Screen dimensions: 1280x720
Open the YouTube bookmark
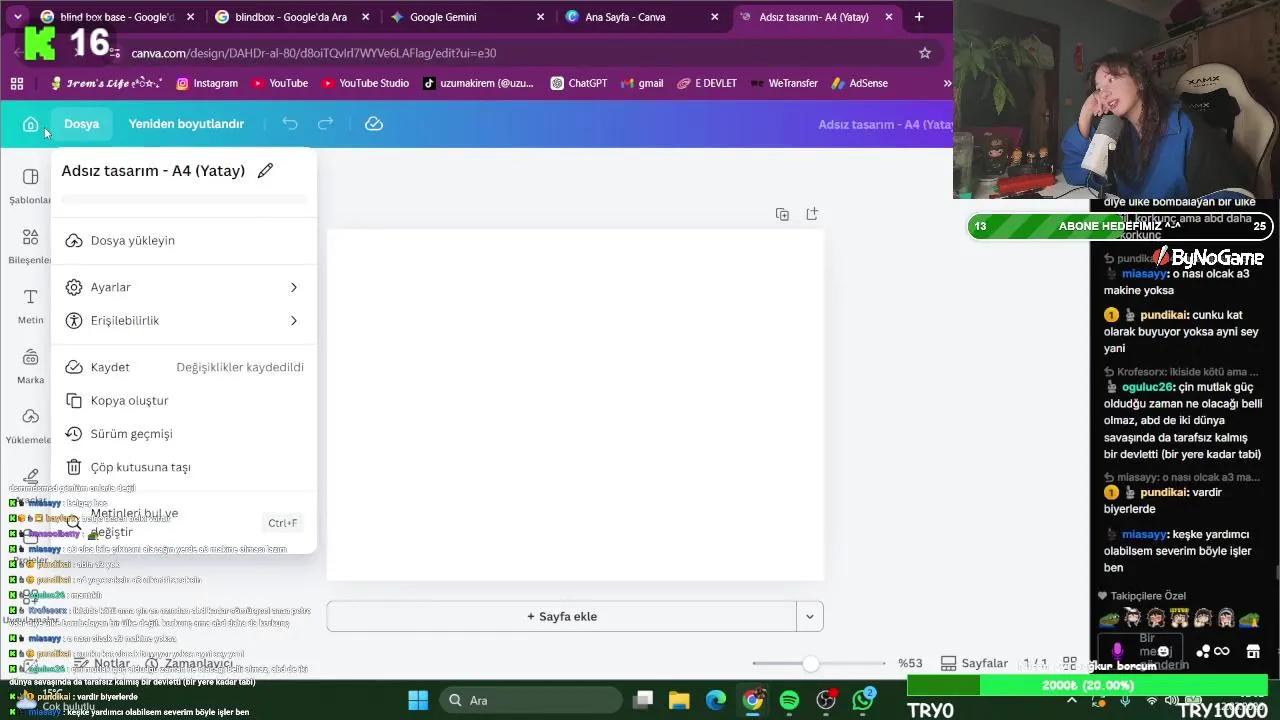280,83
